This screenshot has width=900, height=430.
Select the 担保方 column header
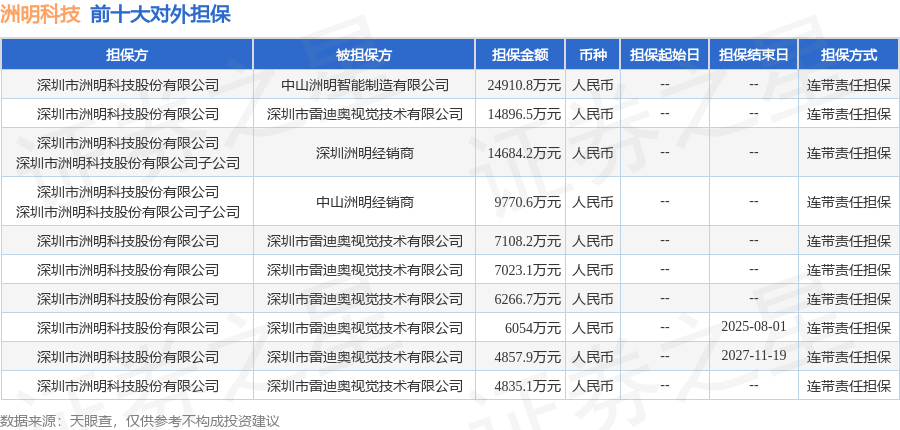[127, 55]
